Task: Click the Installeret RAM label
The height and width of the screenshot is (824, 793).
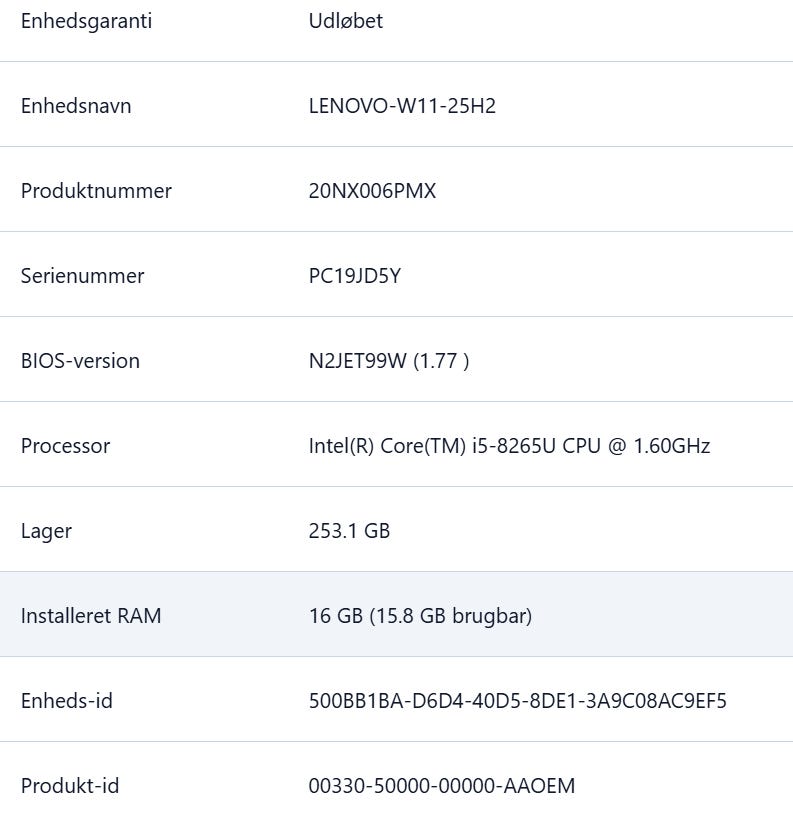Action: tap(91, 616)
